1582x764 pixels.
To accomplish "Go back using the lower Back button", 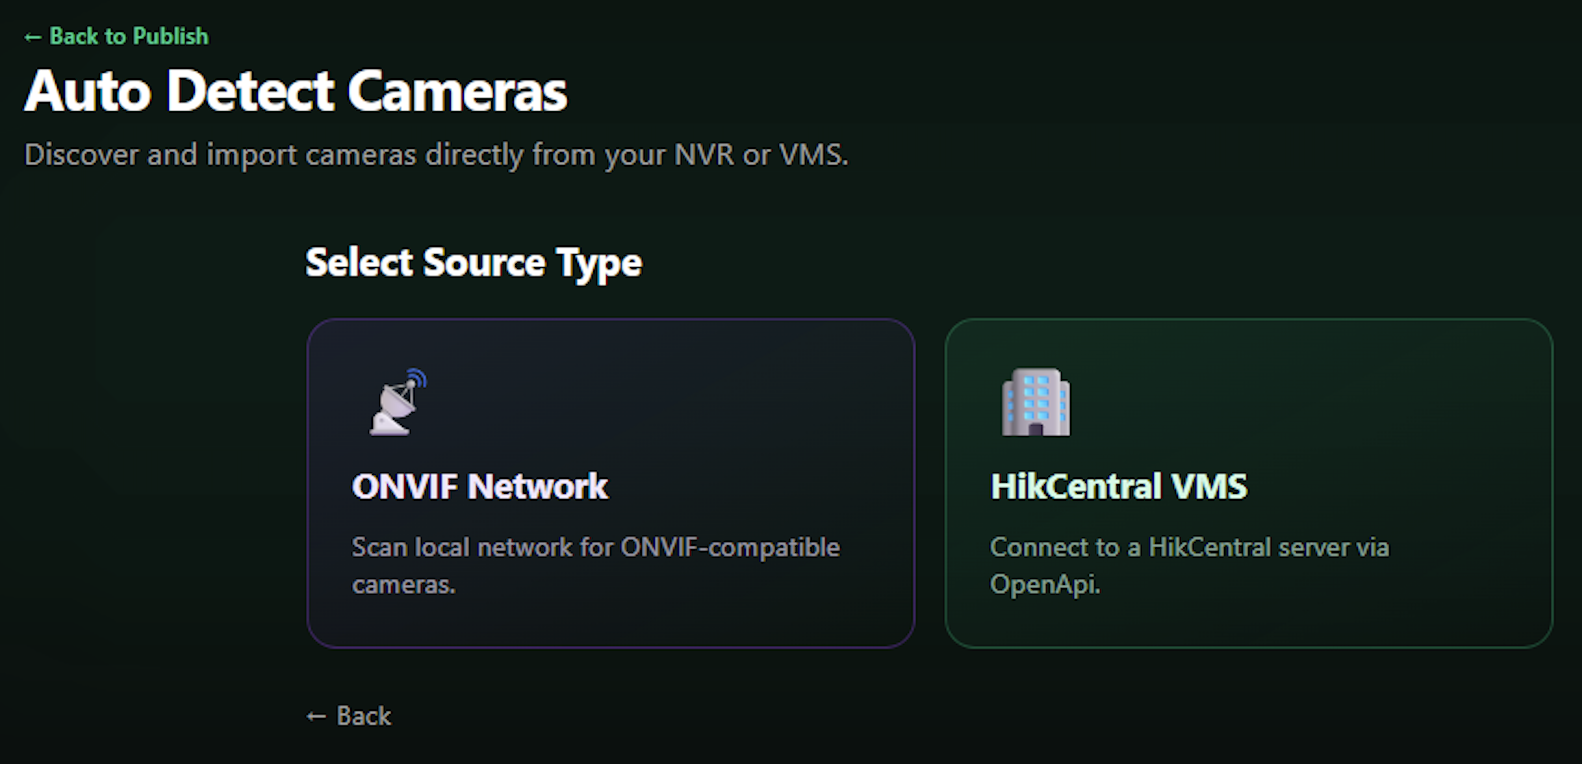I will pyautogui.click(x=349, y=716).
